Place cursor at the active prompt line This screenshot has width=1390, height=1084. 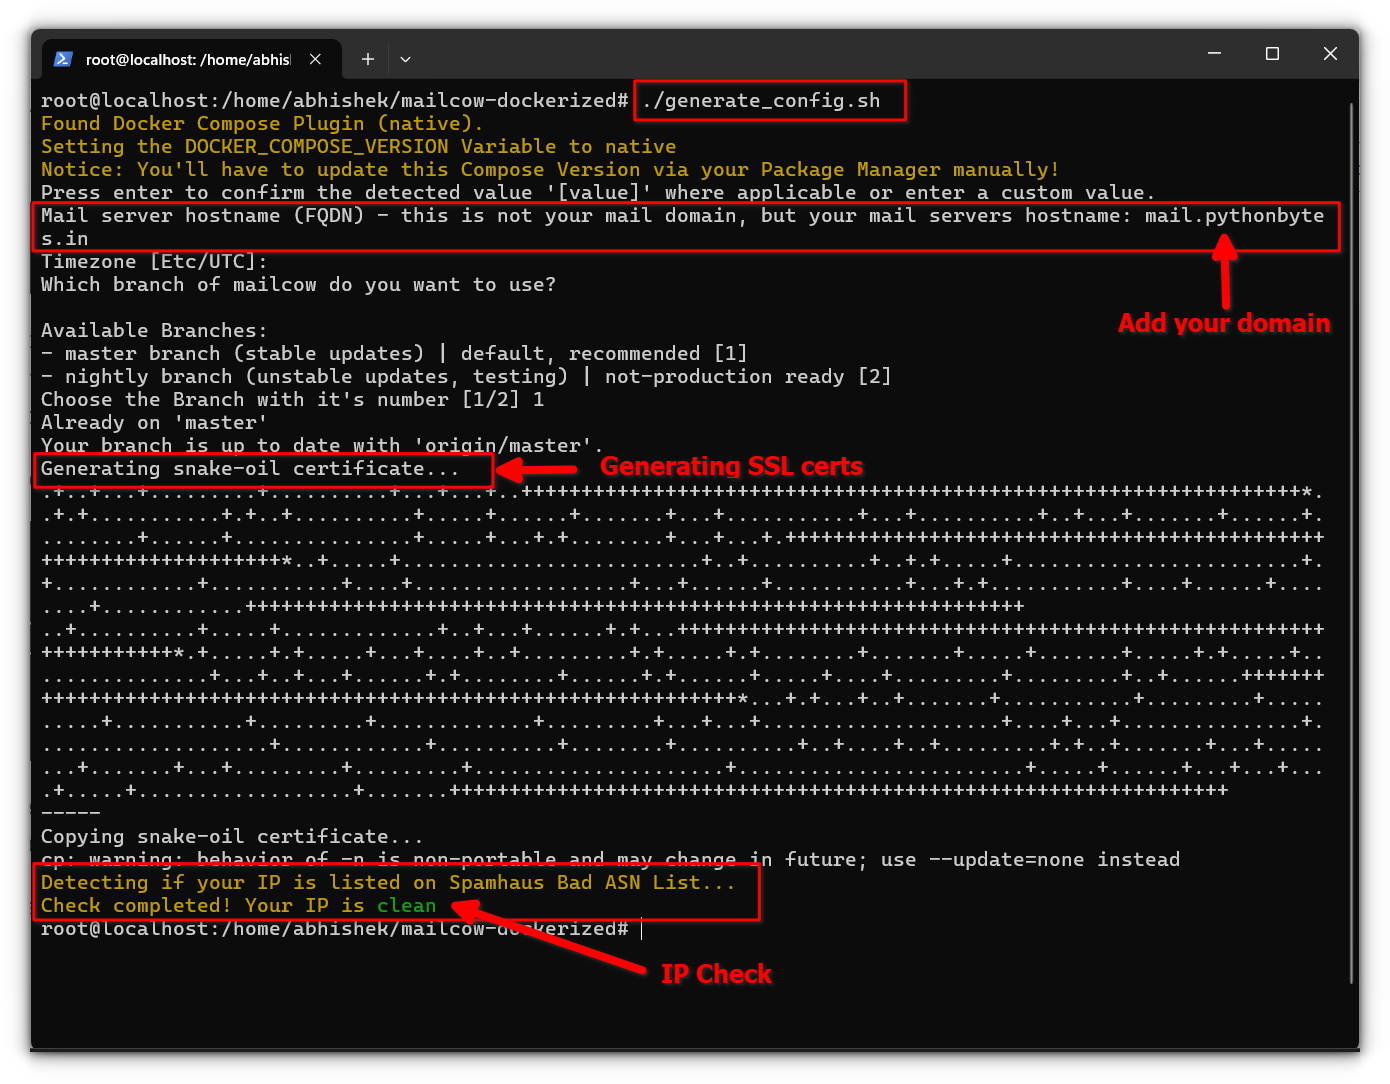click(640, 929)
